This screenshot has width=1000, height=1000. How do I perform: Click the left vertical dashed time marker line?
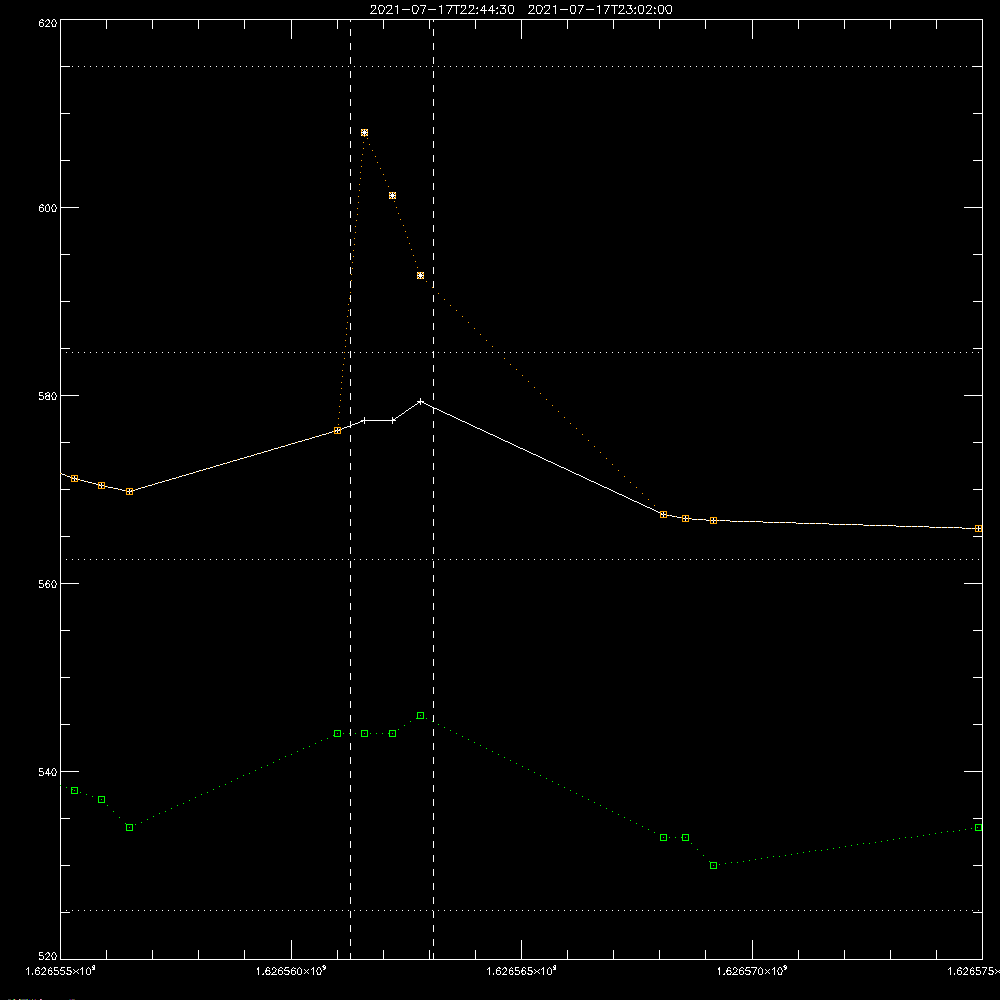pos(350,488)
